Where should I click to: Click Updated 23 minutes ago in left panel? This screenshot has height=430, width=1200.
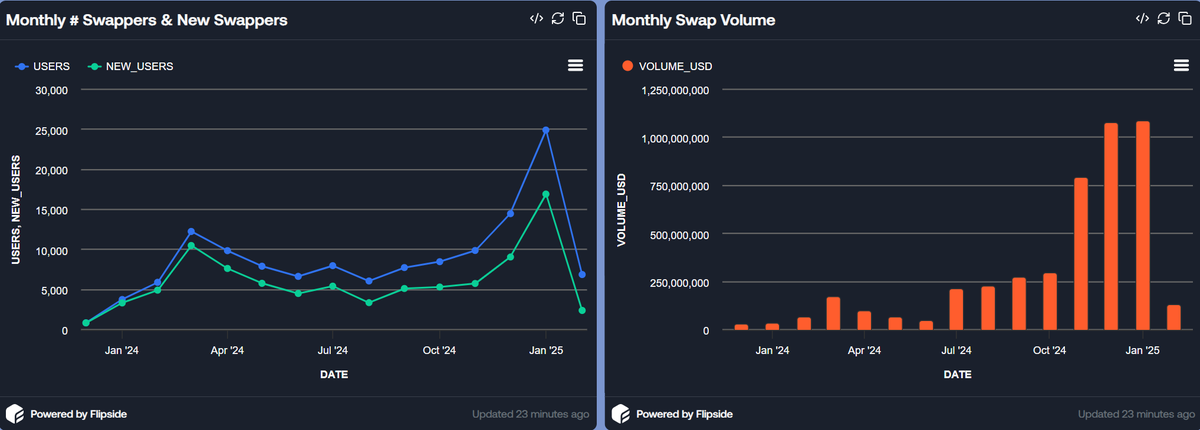click(x=530, y=414)
